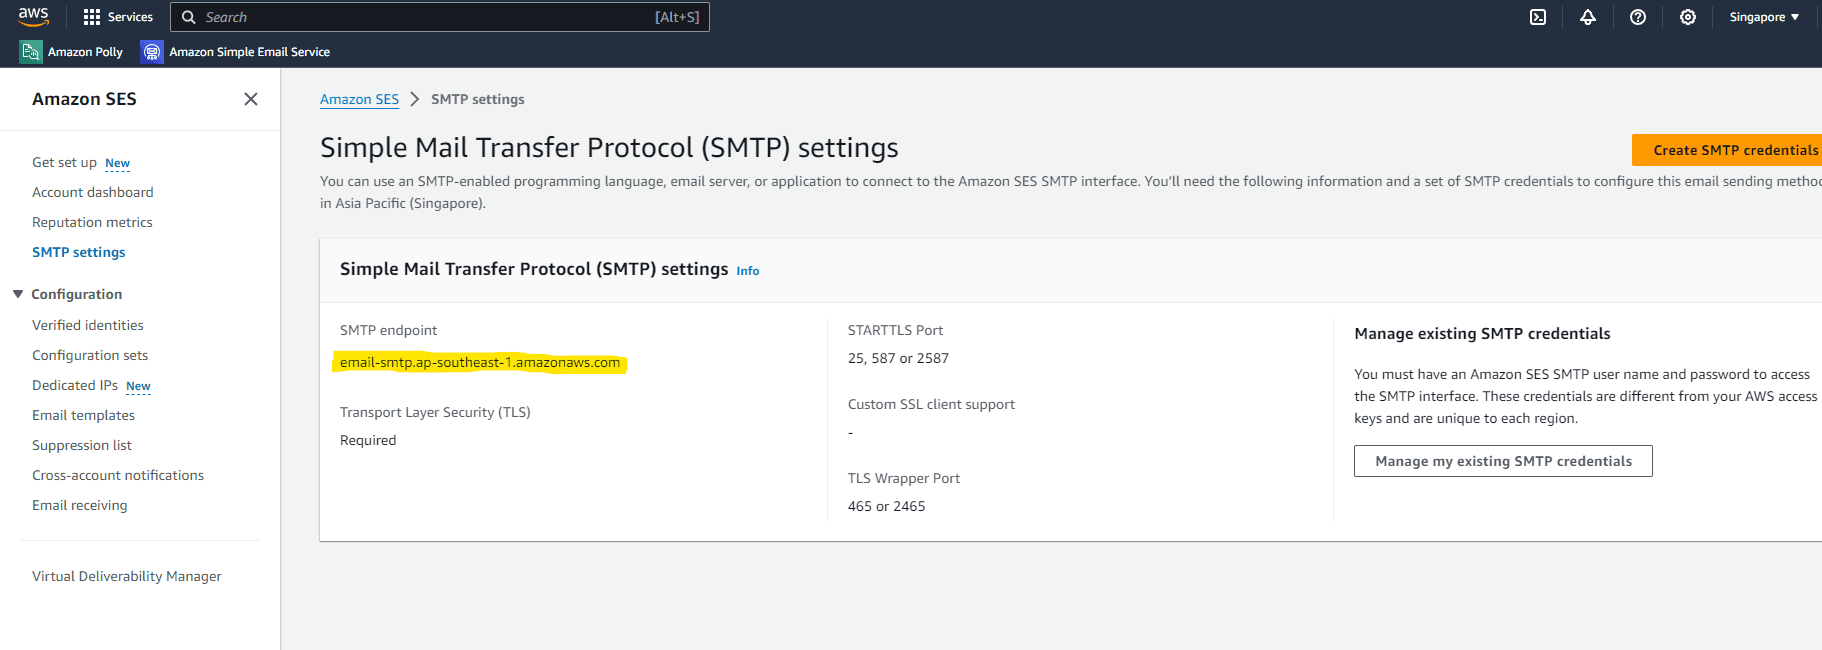The image size is (1822, 650).
Task: Open Reputation metrics
Action: click(92, 222)
